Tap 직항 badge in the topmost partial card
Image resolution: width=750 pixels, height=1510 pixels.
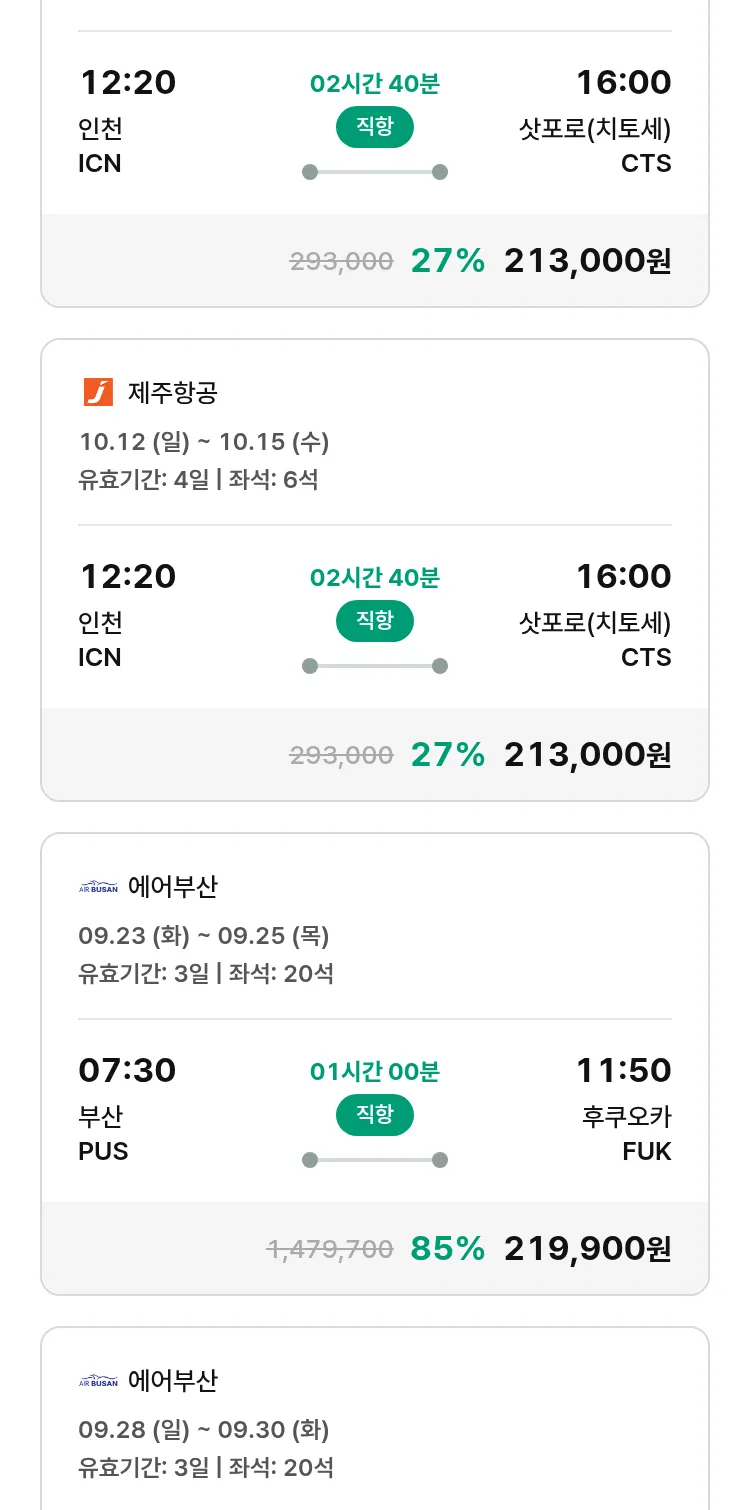(x=374, y=127)
